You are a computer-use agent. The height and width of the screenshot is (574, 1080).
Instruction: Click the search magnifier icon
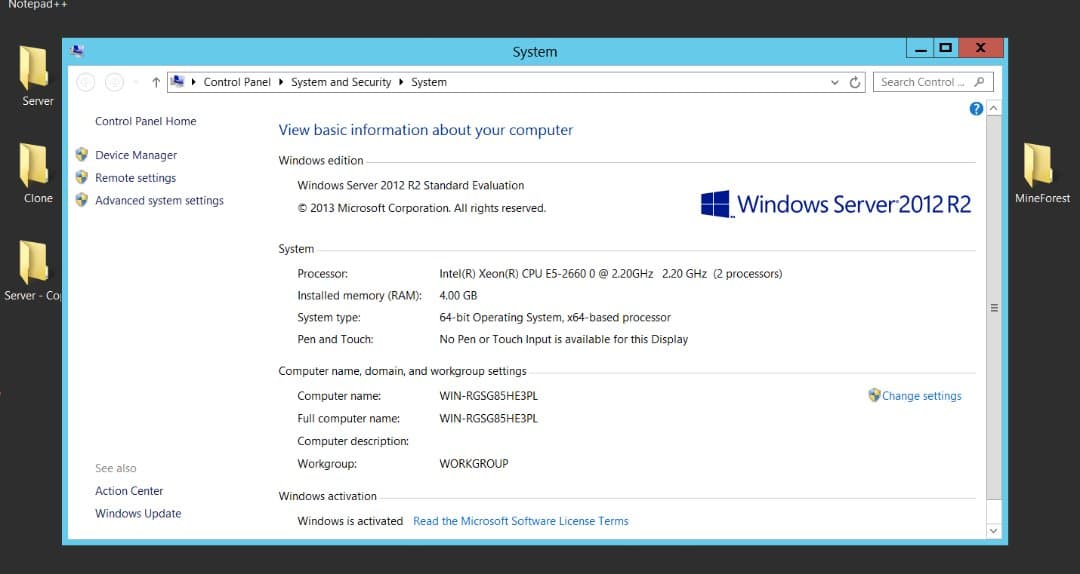(x=979, y=82)
